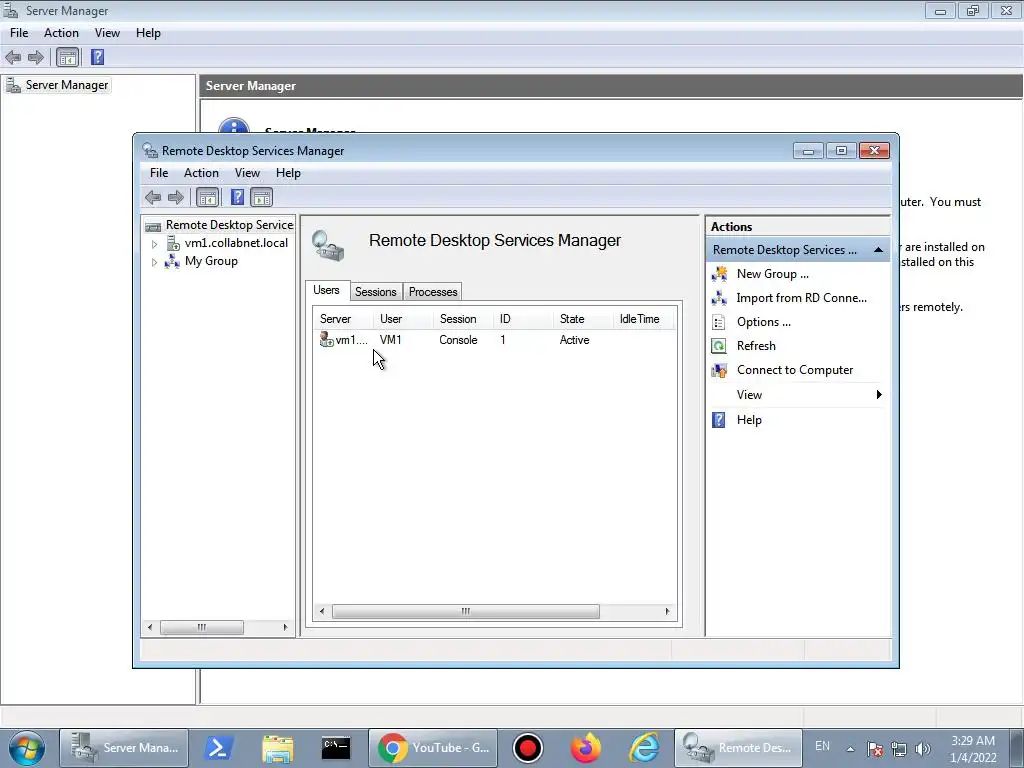Click New Group star icon in Actions
Image resolution: width=1024 pixels, height=768 pixels.
(x=719, y=274)
